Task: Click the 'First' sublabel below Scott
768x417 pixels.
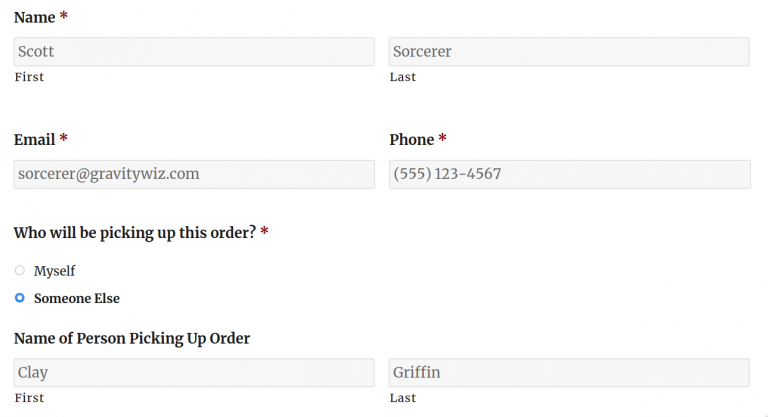Action: coord(29,77)
